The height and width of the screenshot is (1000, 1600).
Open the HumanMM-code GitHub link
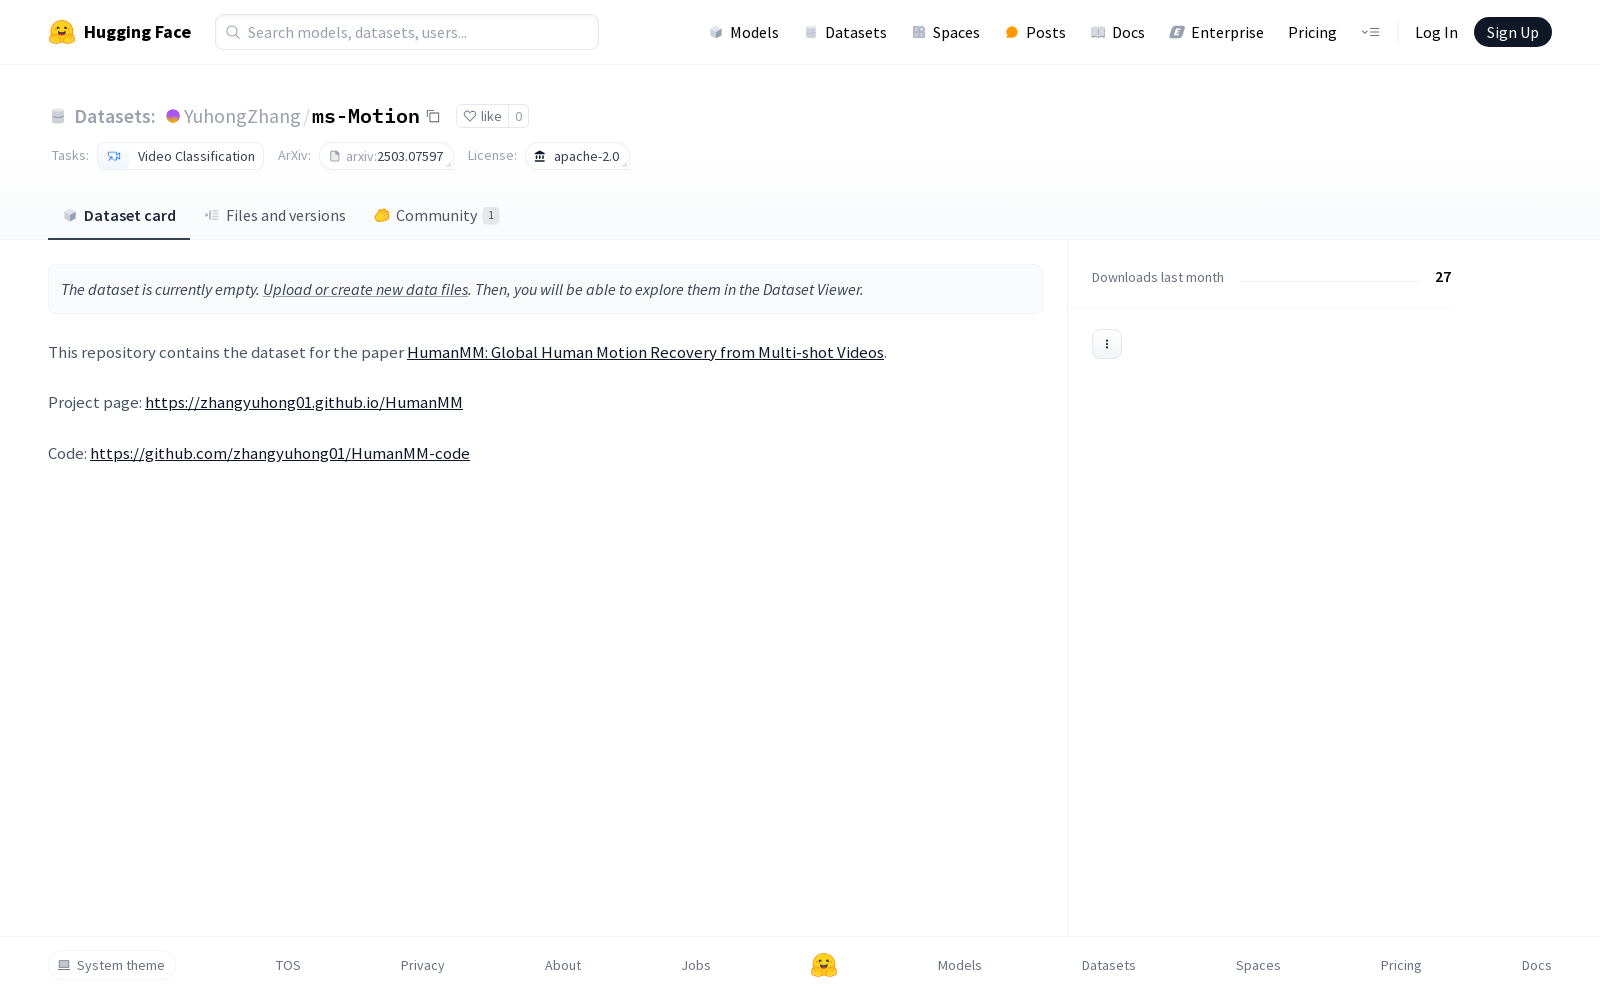click(x=280, y=453)
